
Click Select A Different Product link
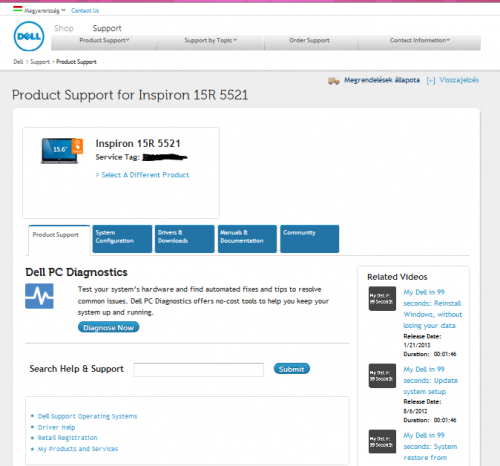145,175
